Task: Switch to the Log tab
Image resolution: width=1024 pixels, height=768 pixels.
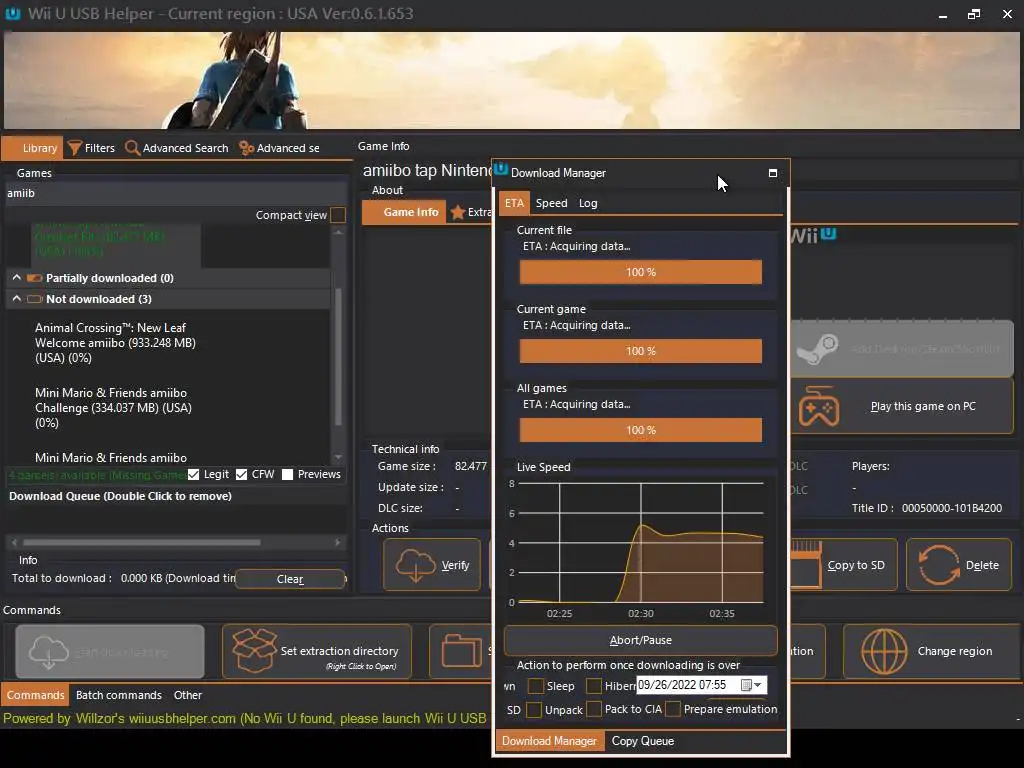Action: click(588, 203)
